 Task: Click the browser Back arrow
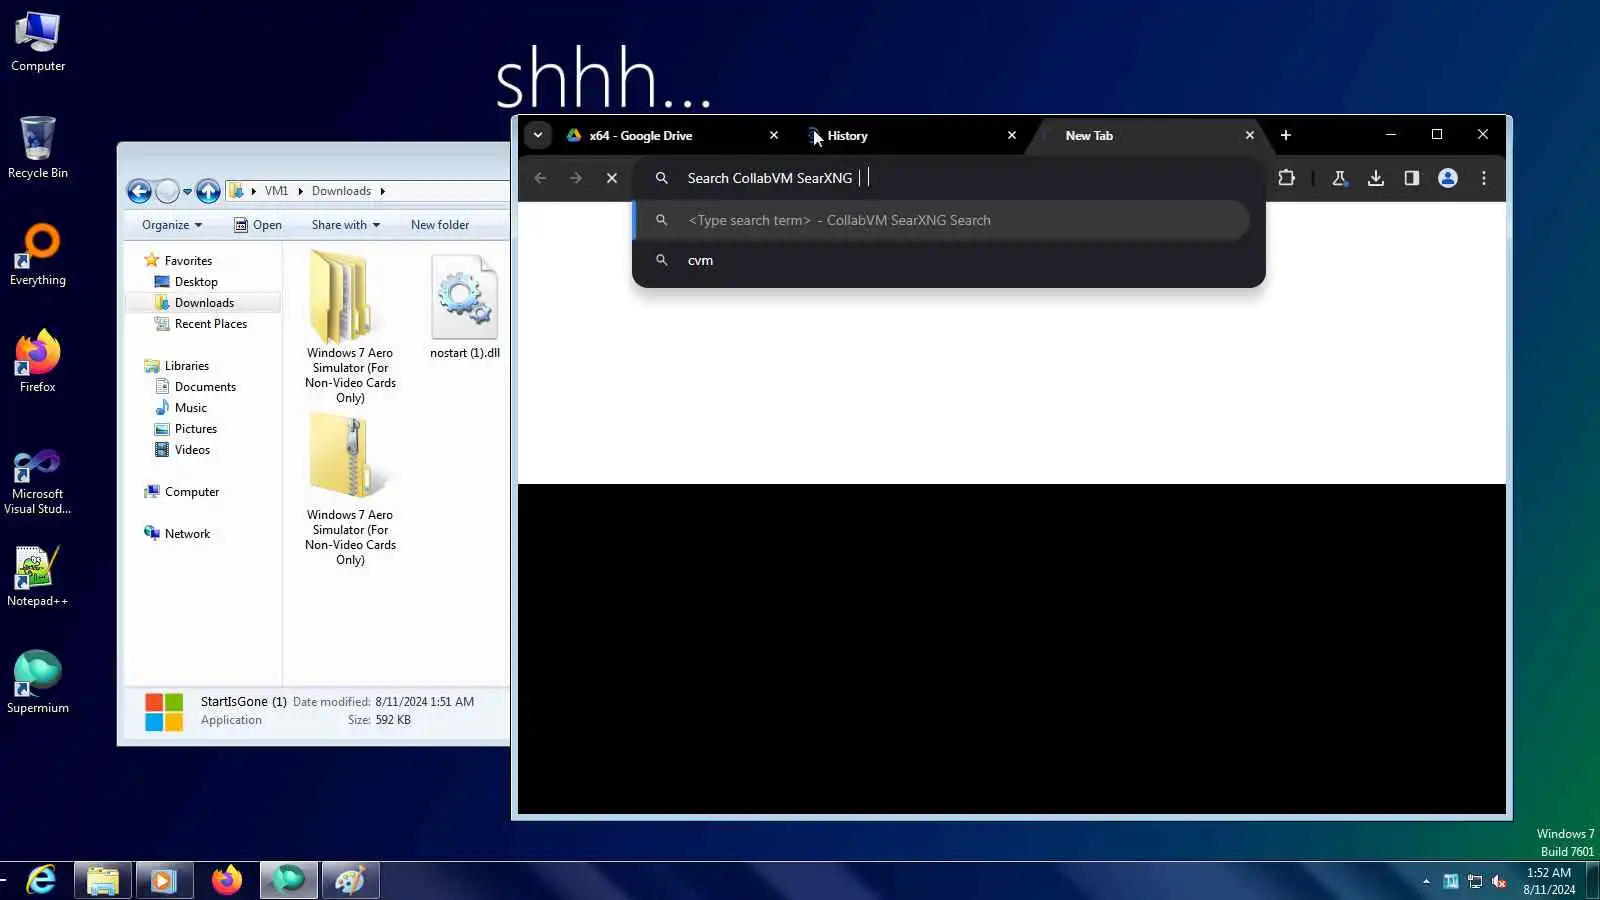(540, 178)
